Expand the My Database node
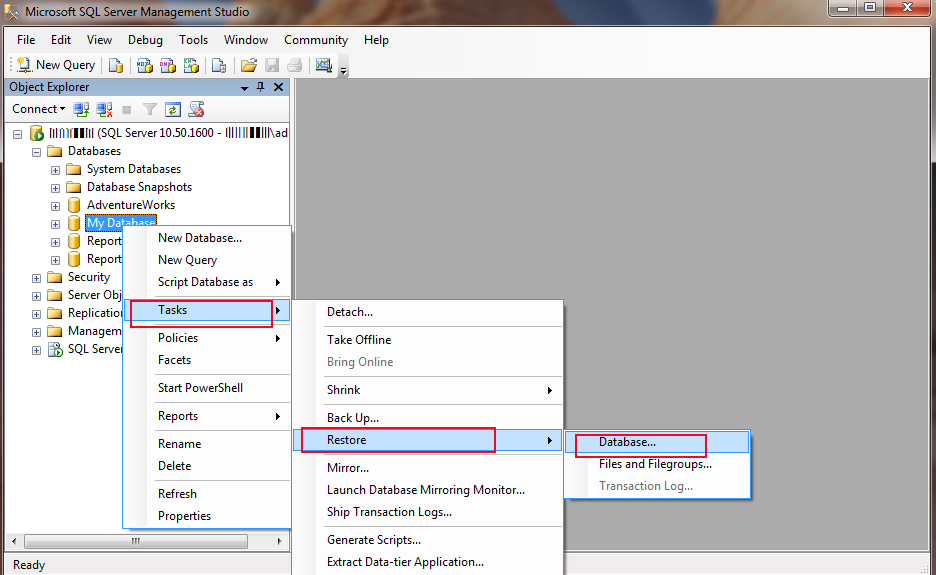The height and width of the screenshot is (575, 936). pos(55,225)
